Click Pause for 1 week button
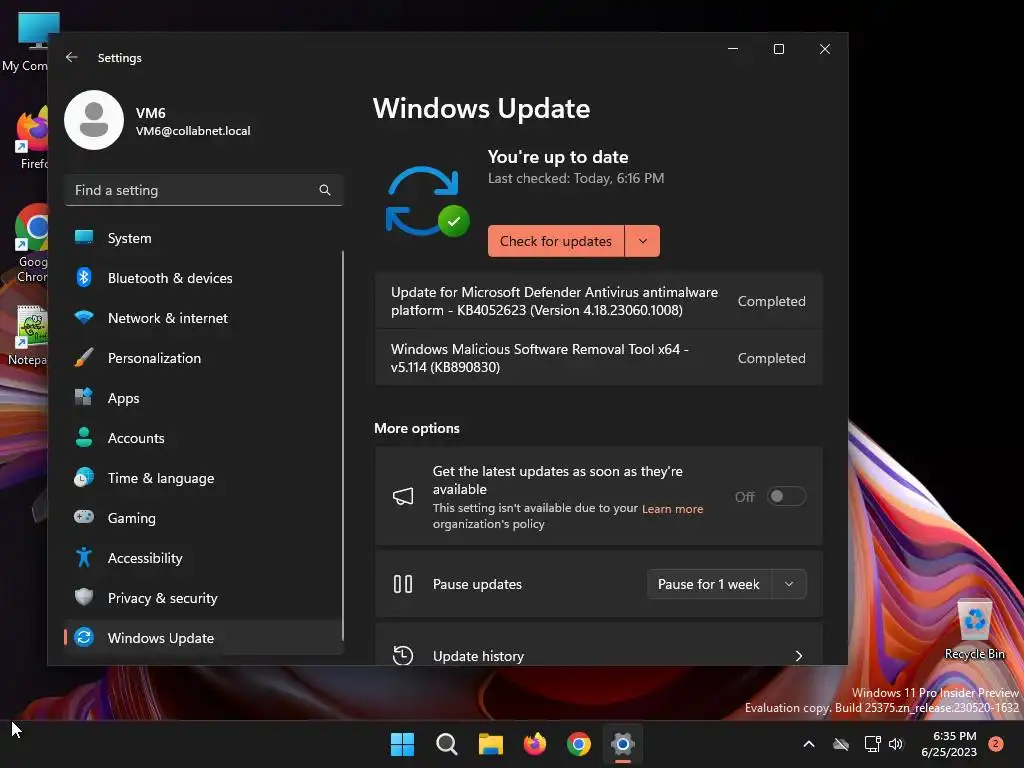1024x768 pixels. click(x=709, y=584)
